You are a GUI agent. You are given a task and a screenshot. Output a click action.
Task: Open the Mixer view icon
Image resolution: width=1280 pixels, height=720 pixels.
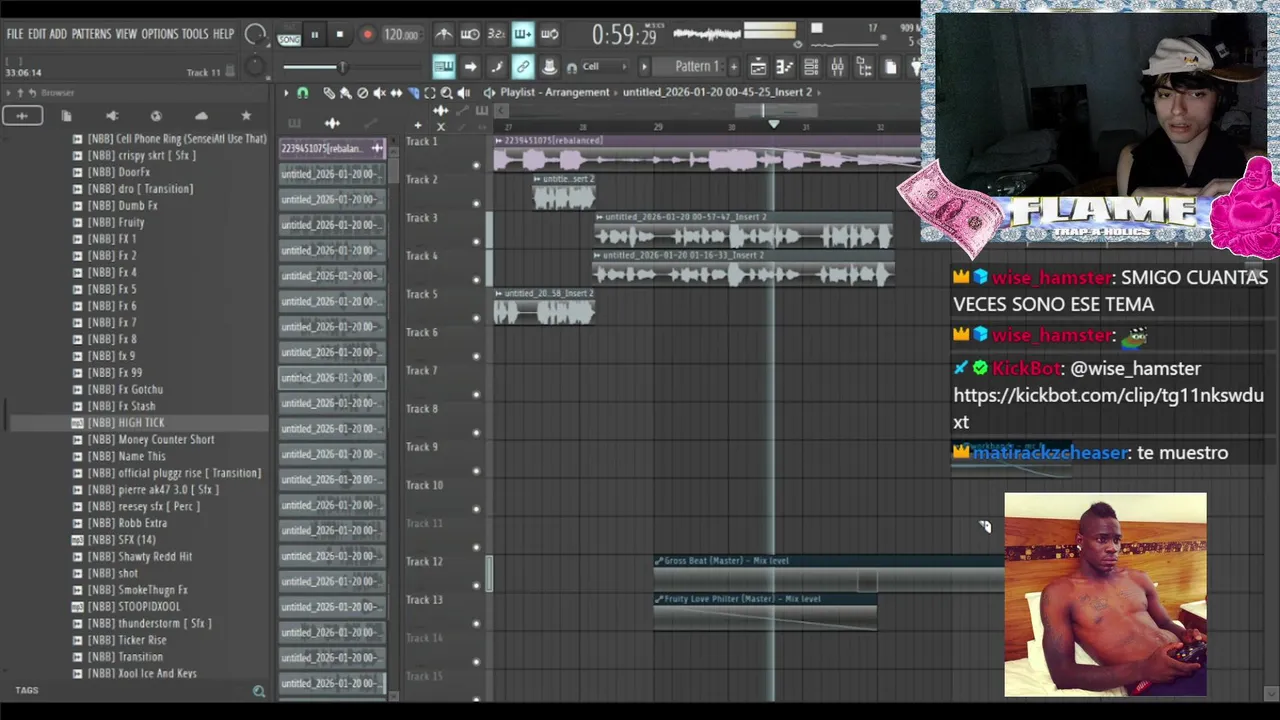tap(837, 67)
